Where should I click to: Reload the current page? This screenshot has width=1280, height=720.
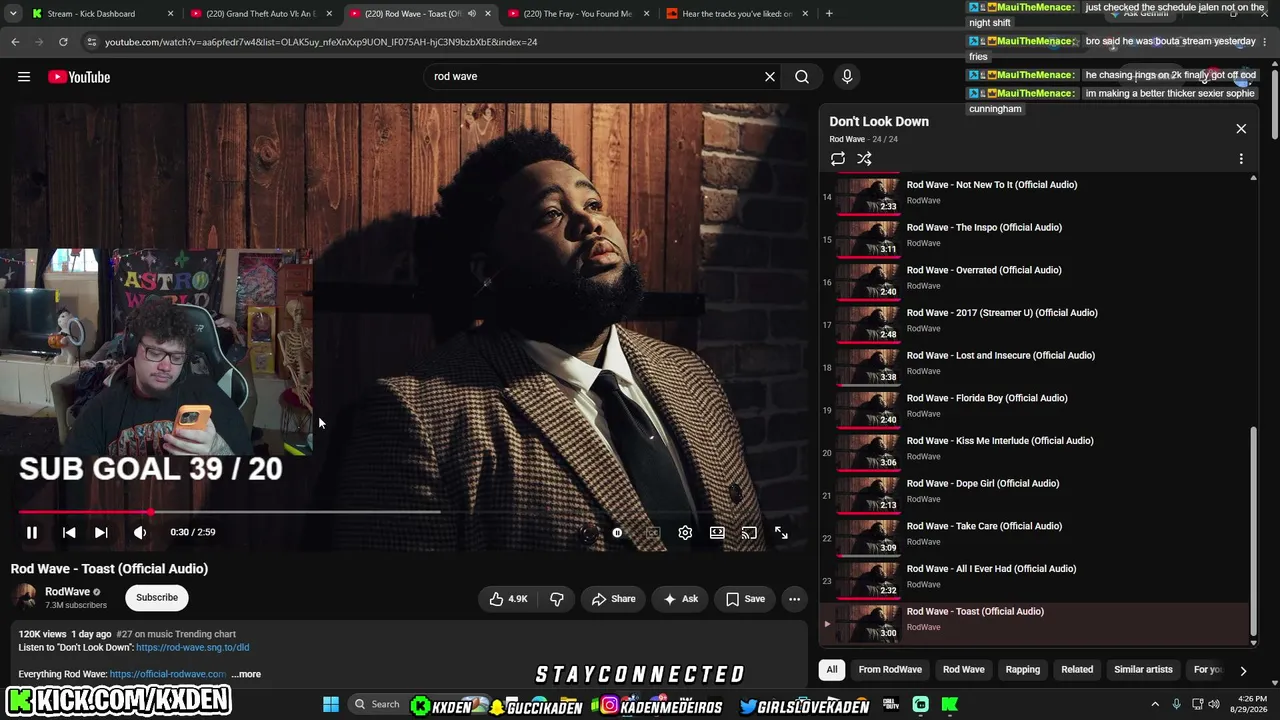[63, 42]
